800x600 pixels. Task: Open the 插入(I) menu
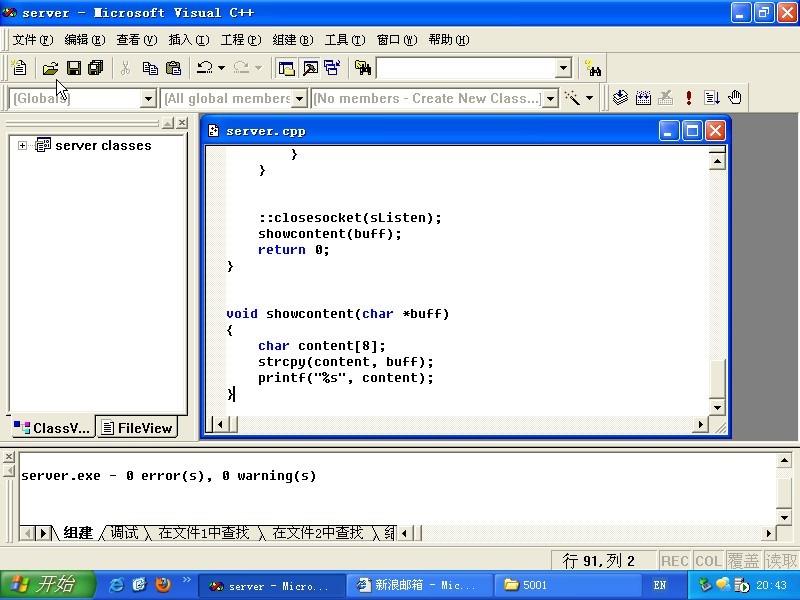(189, 40)
